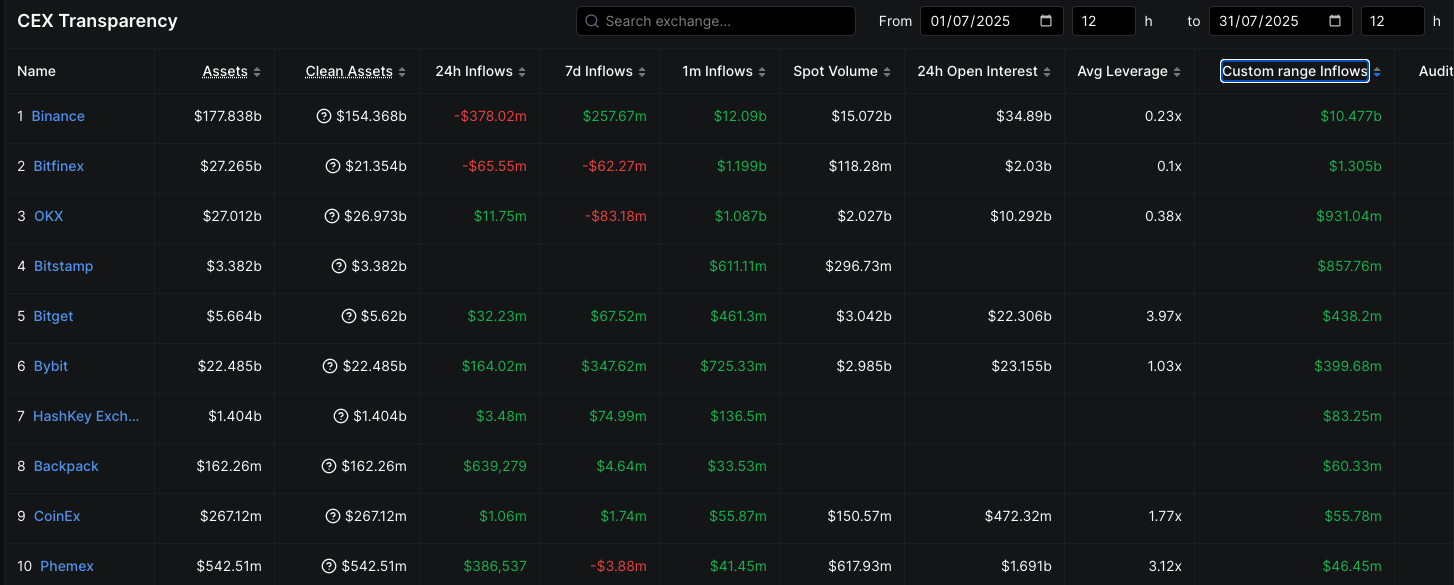The height and width of the screenshot is (585, 1454).
Task: Open the From date calendar picker icon
Action: tap(1046, 21)
